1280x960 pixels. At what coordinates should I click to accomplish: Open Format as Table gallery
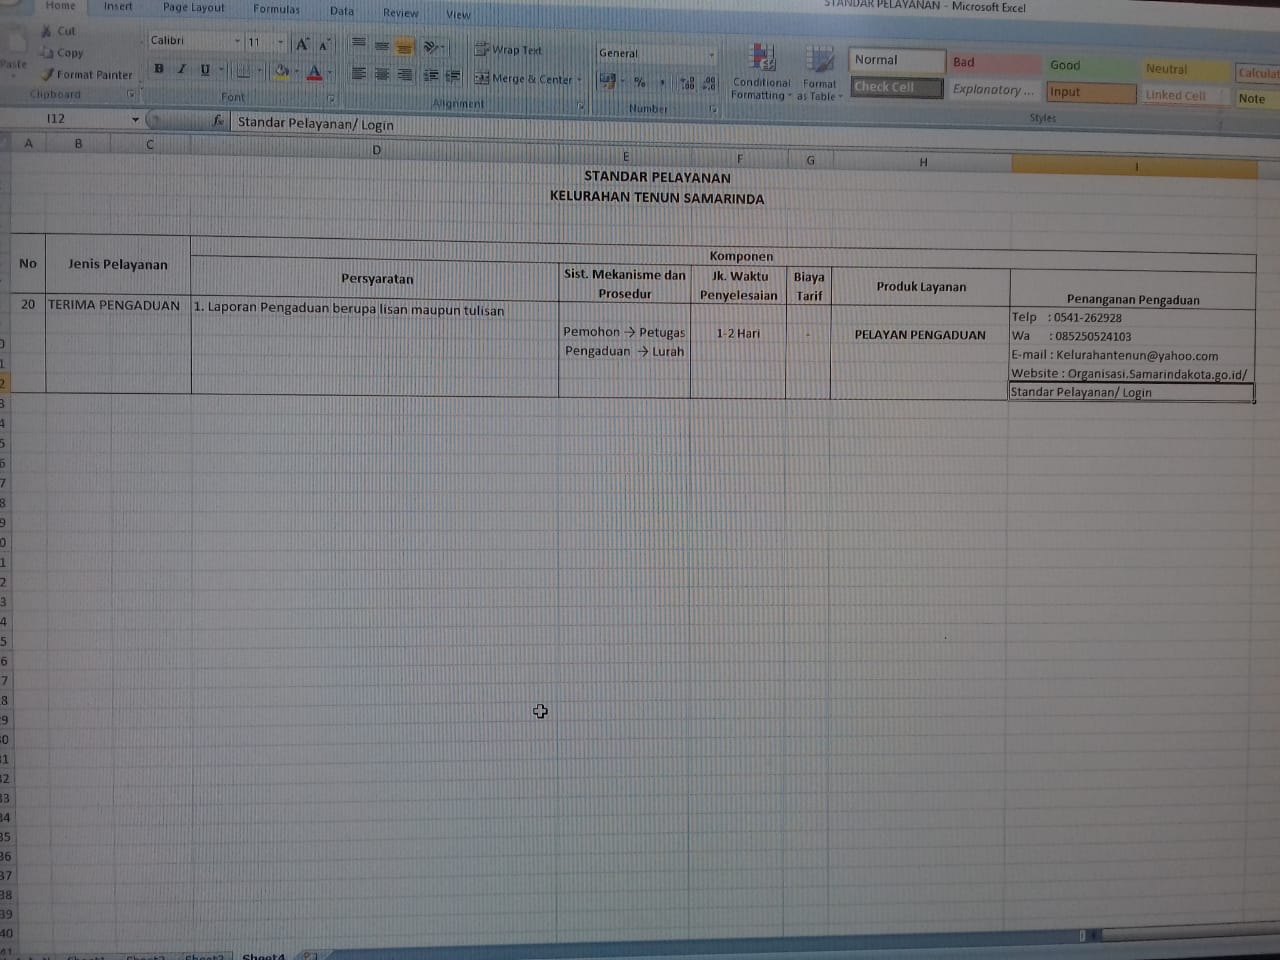[820, 74]
